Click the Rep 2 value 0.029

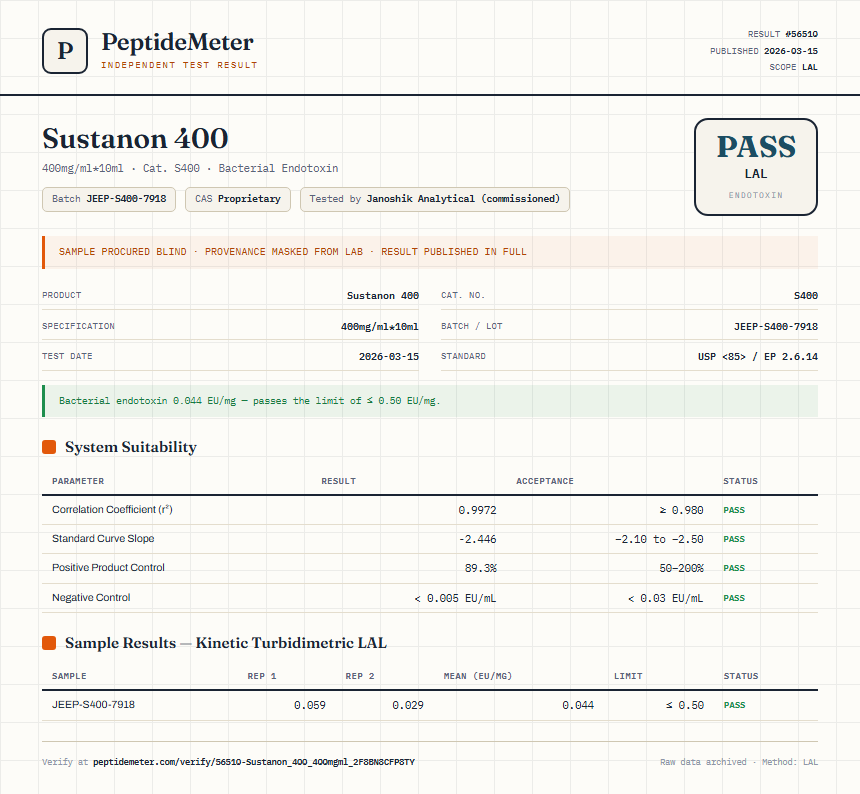(408, 705)
